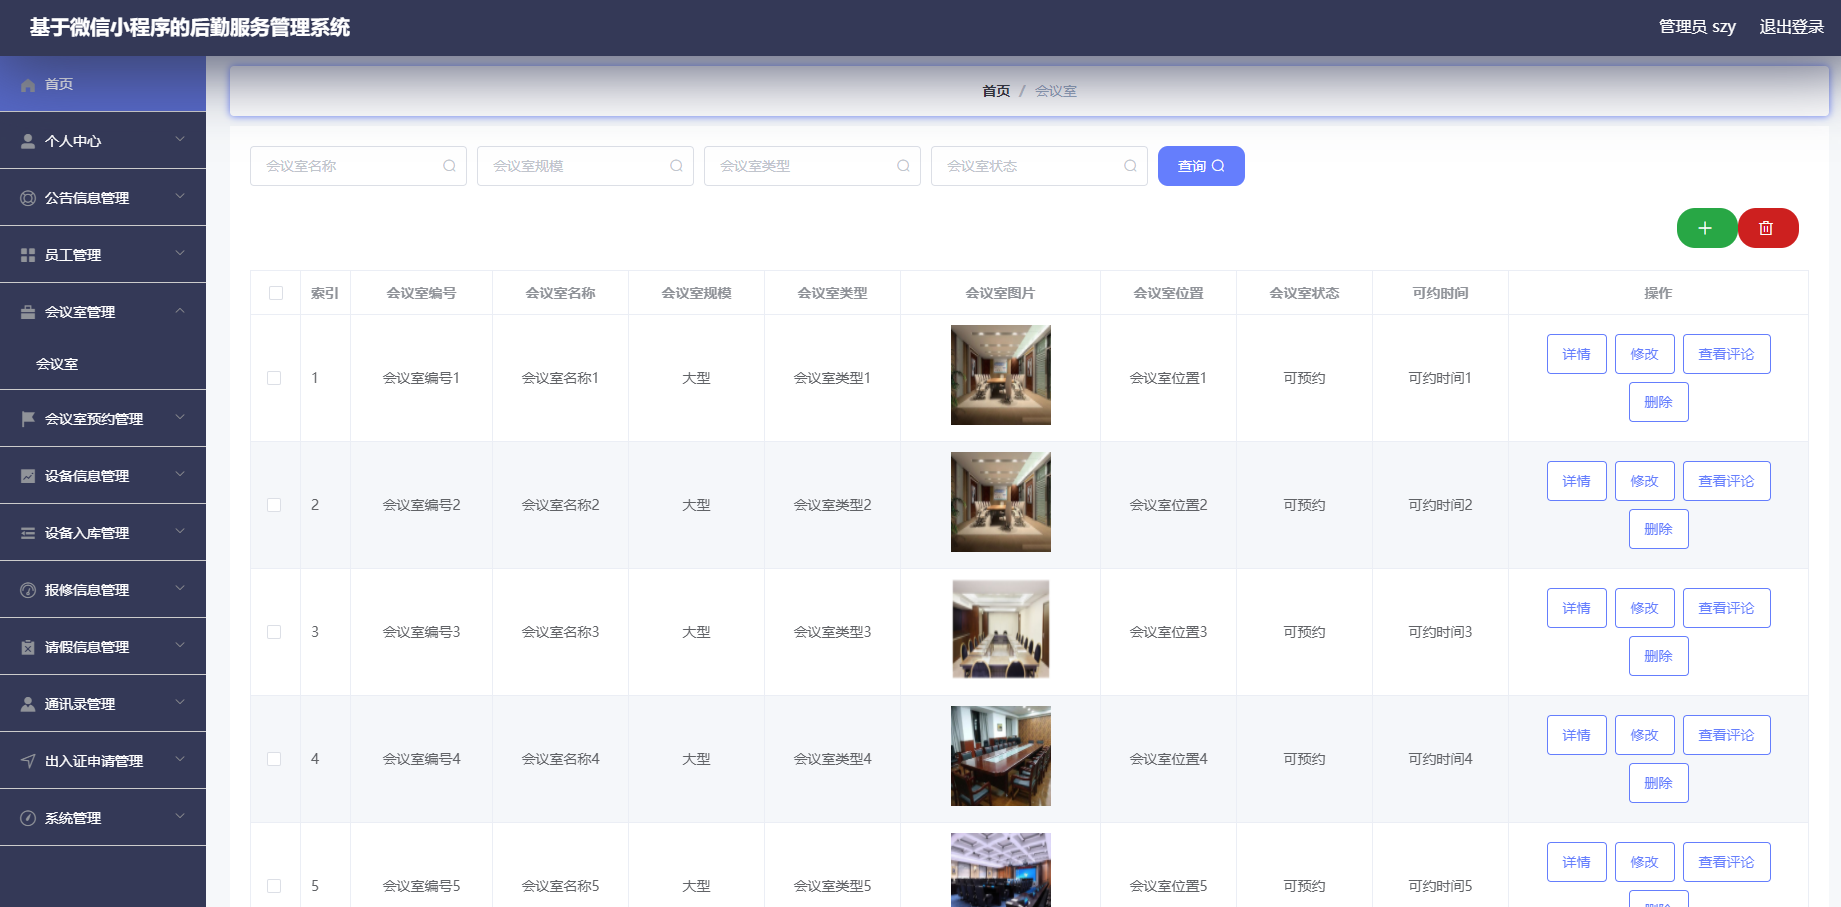The width and height of the screenshot is (1841, 907).
Task: Click the meeting room image in row 4
Action: 1001,756
